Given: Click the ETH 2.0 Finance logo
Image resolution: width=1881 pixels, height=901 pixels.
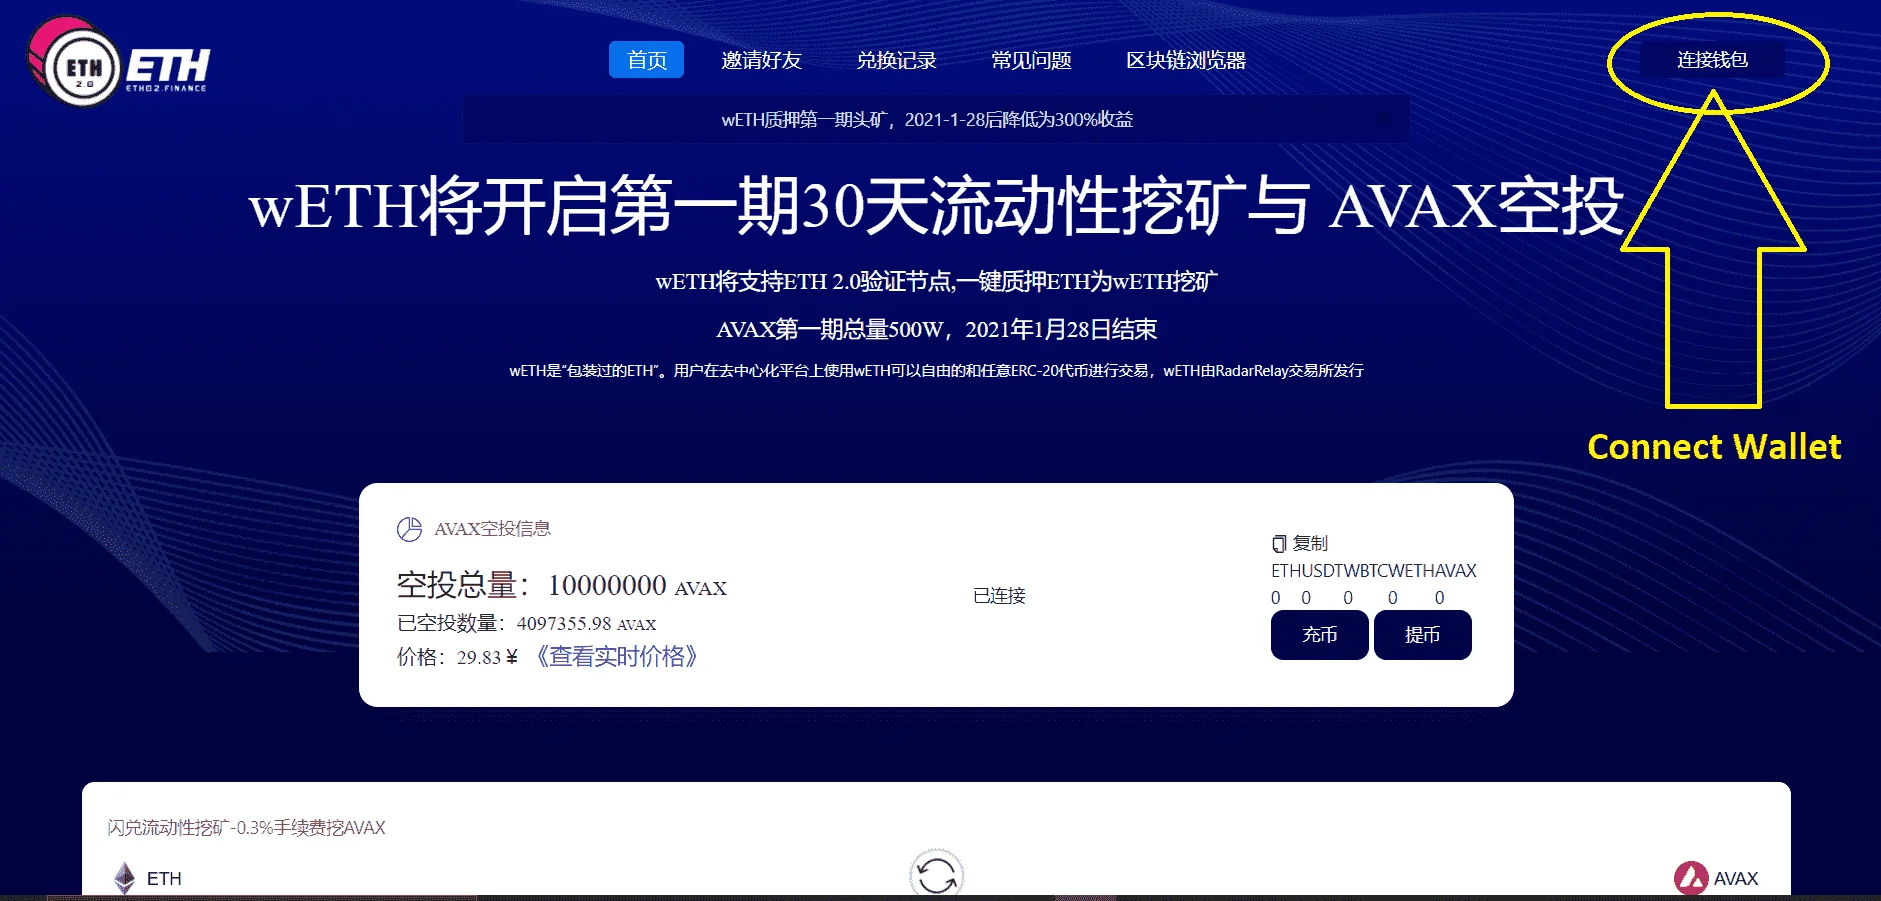Looking at the screenshot, I should pos(119,62).
